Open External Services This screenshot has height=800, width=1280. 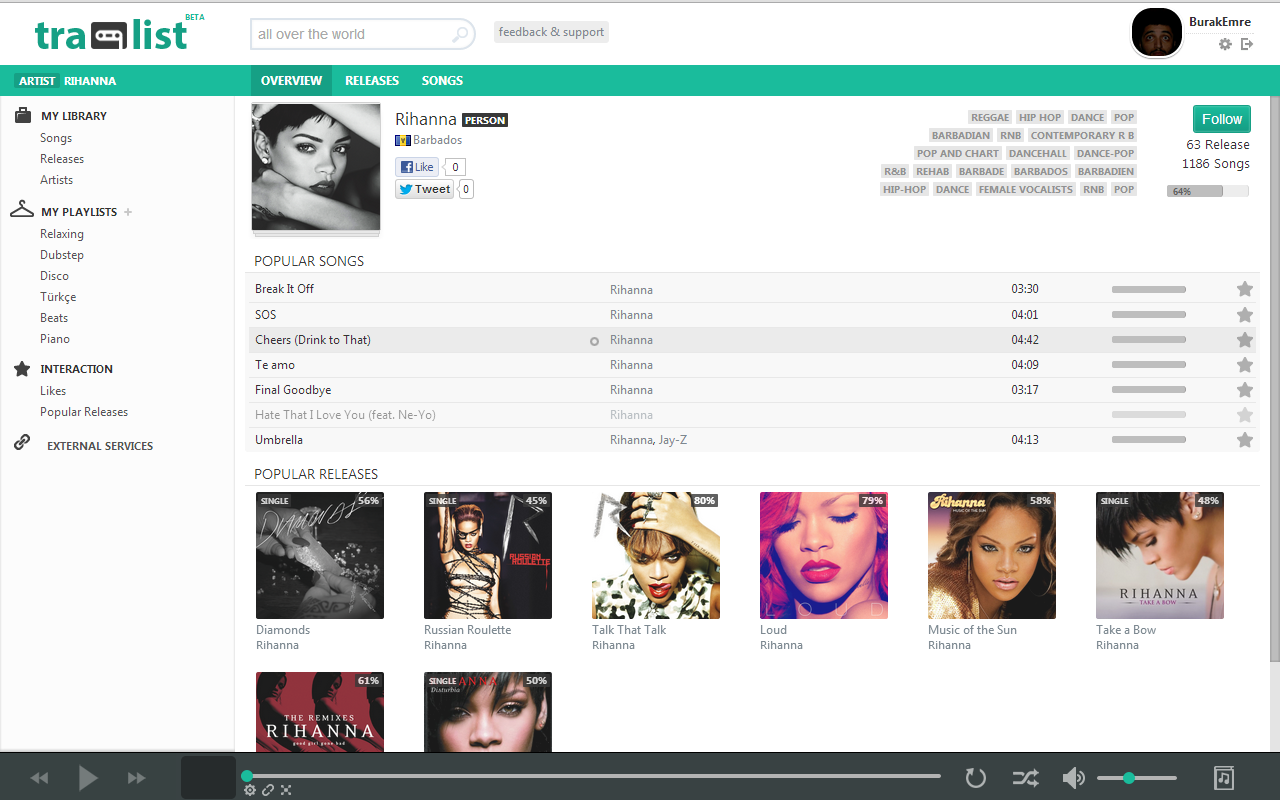[x=100, y=446]
